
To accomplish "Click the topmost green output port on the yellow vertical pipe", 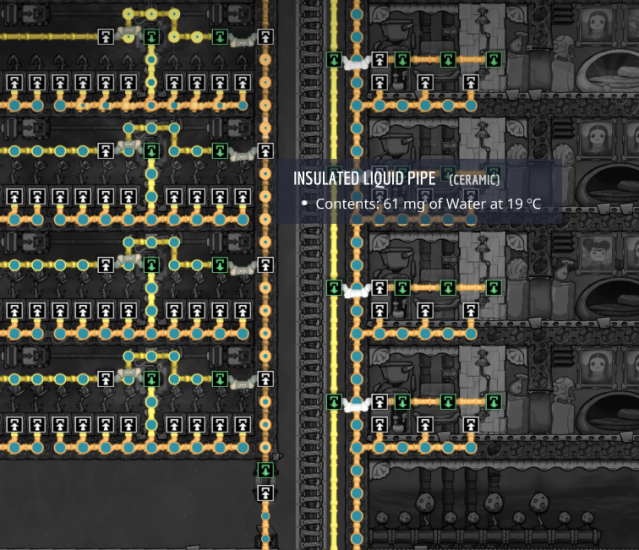I will click(x=334, y=60).
